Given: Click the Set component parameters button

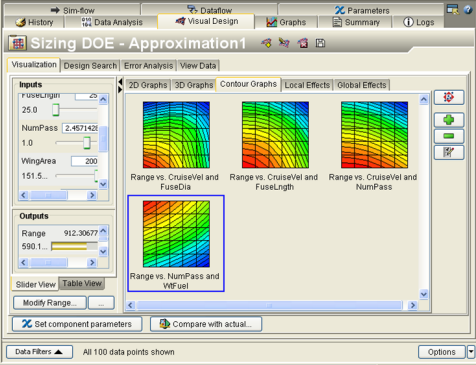Looking at the screenshot, I should 77,324.
